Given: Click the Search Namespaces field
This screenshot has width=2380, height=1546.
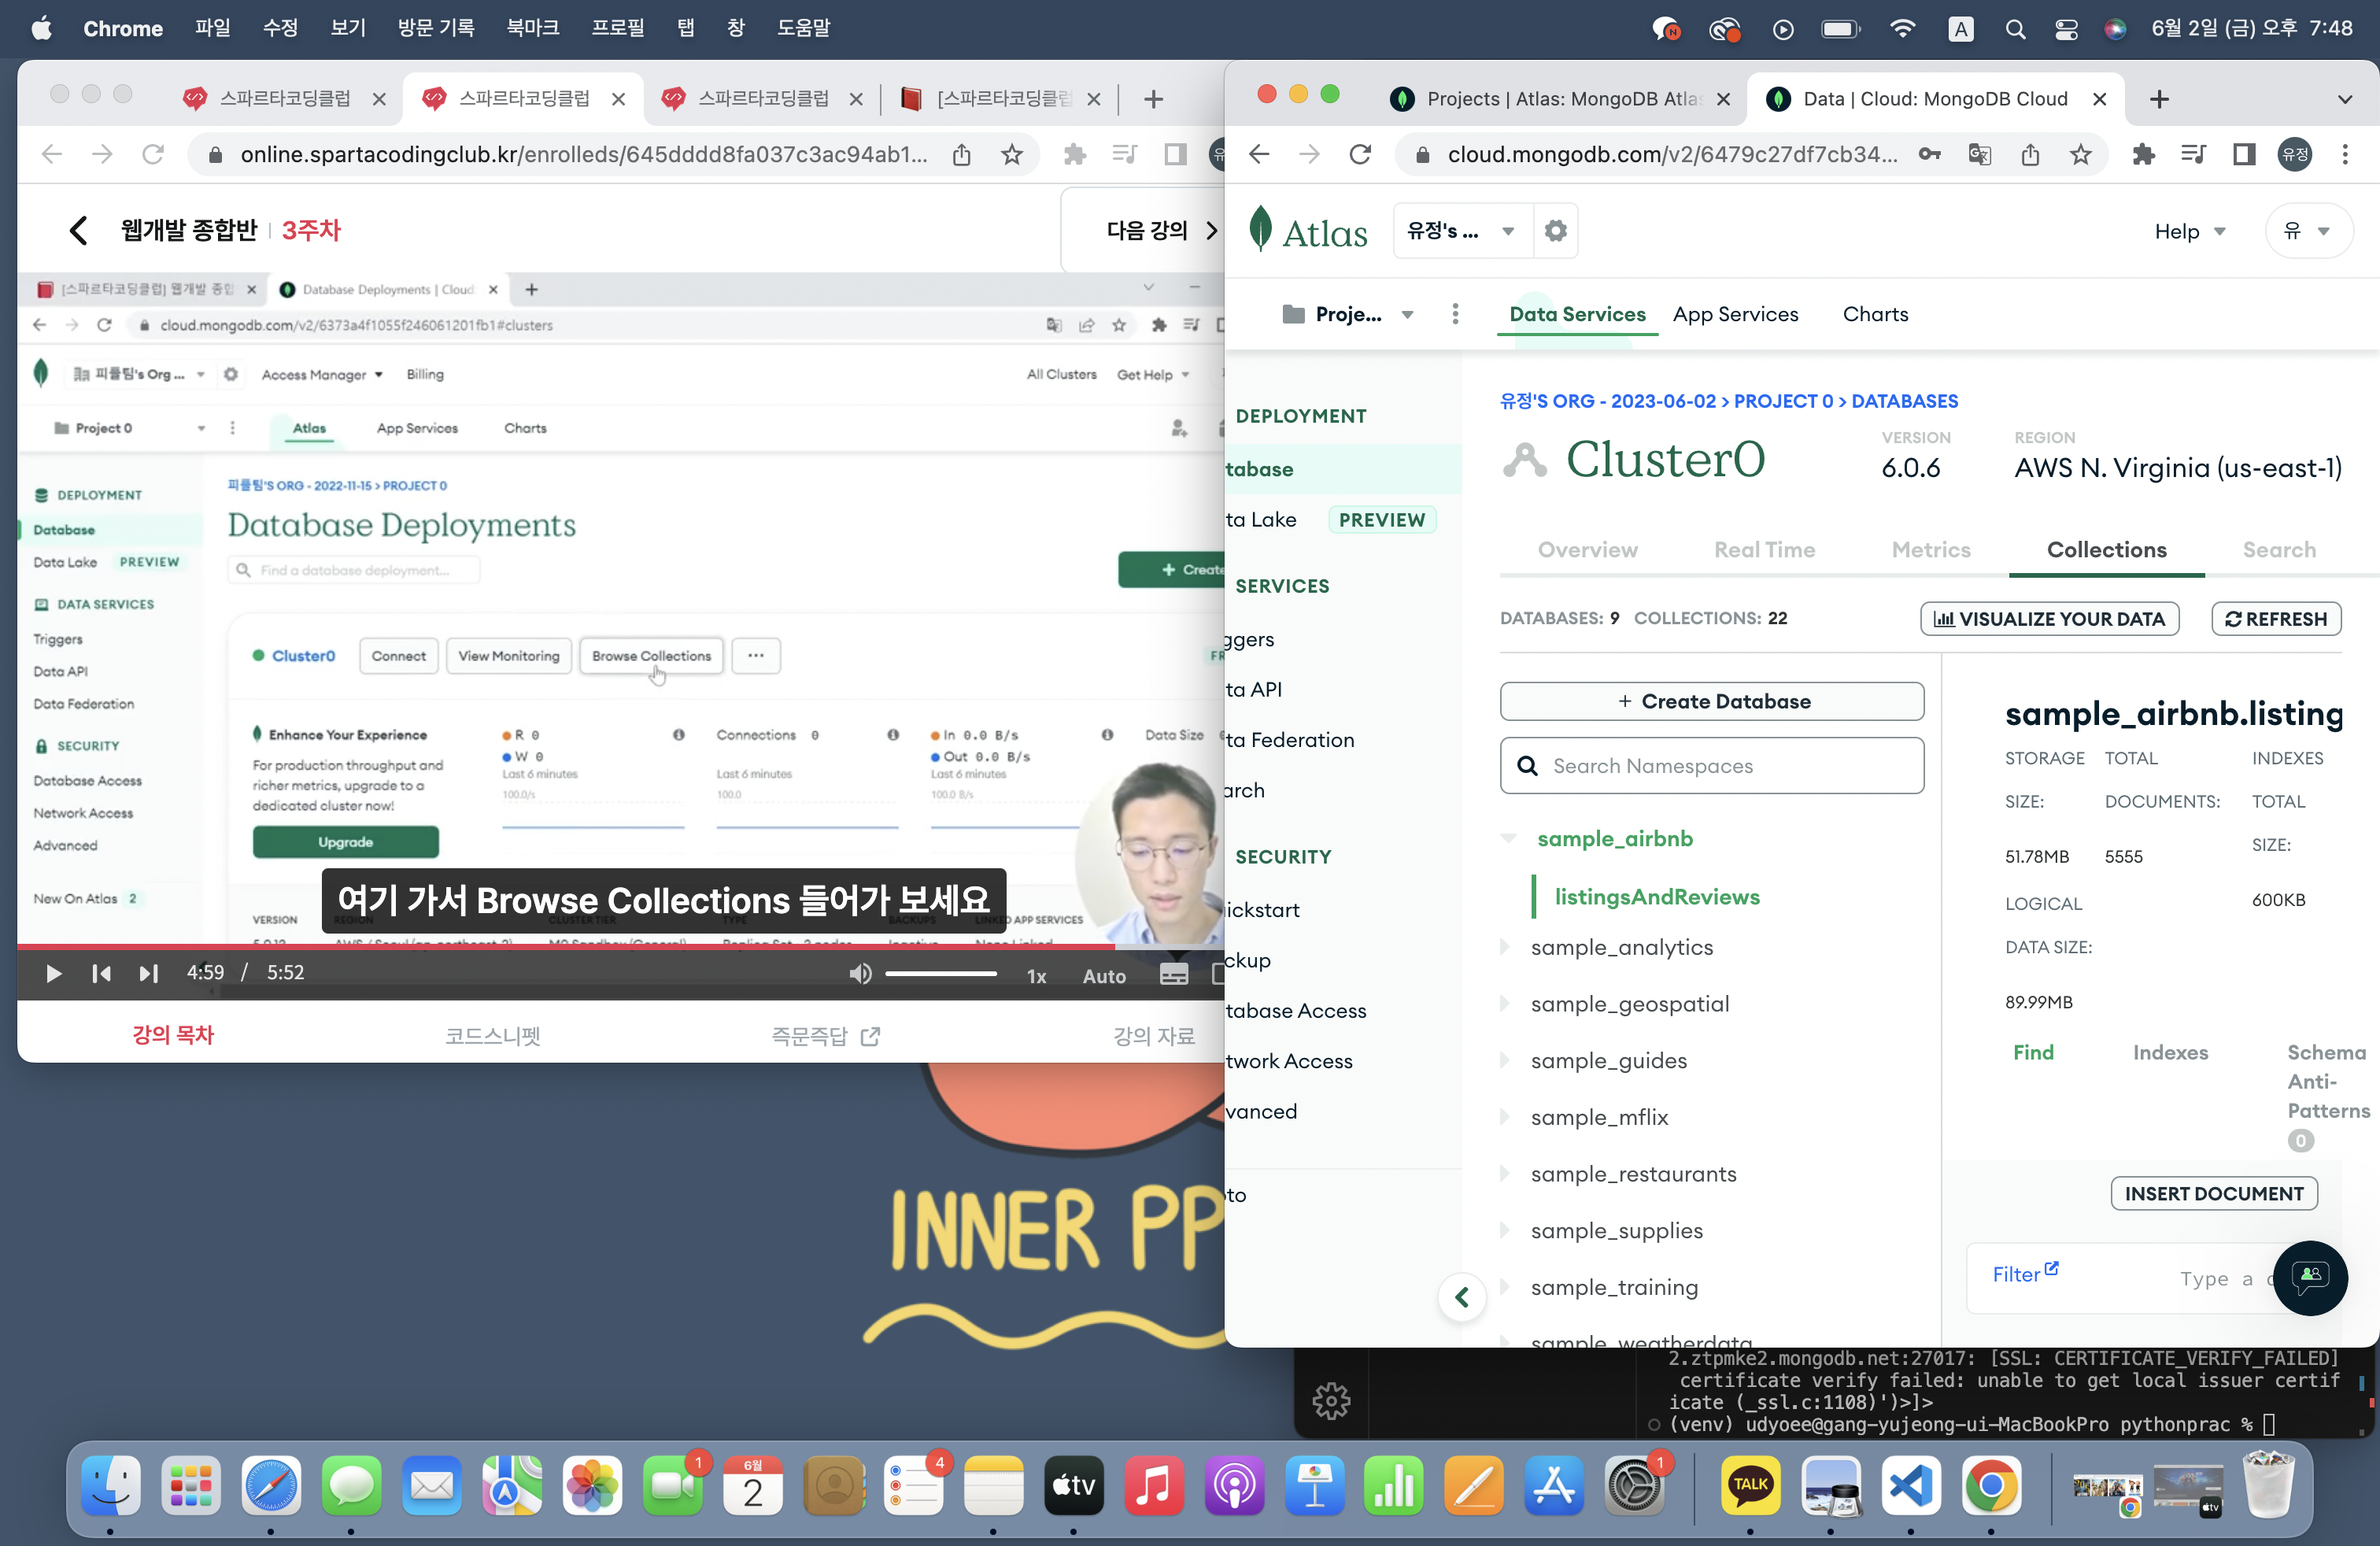Looking at the screenshot, I should (x=1711, y=765).
